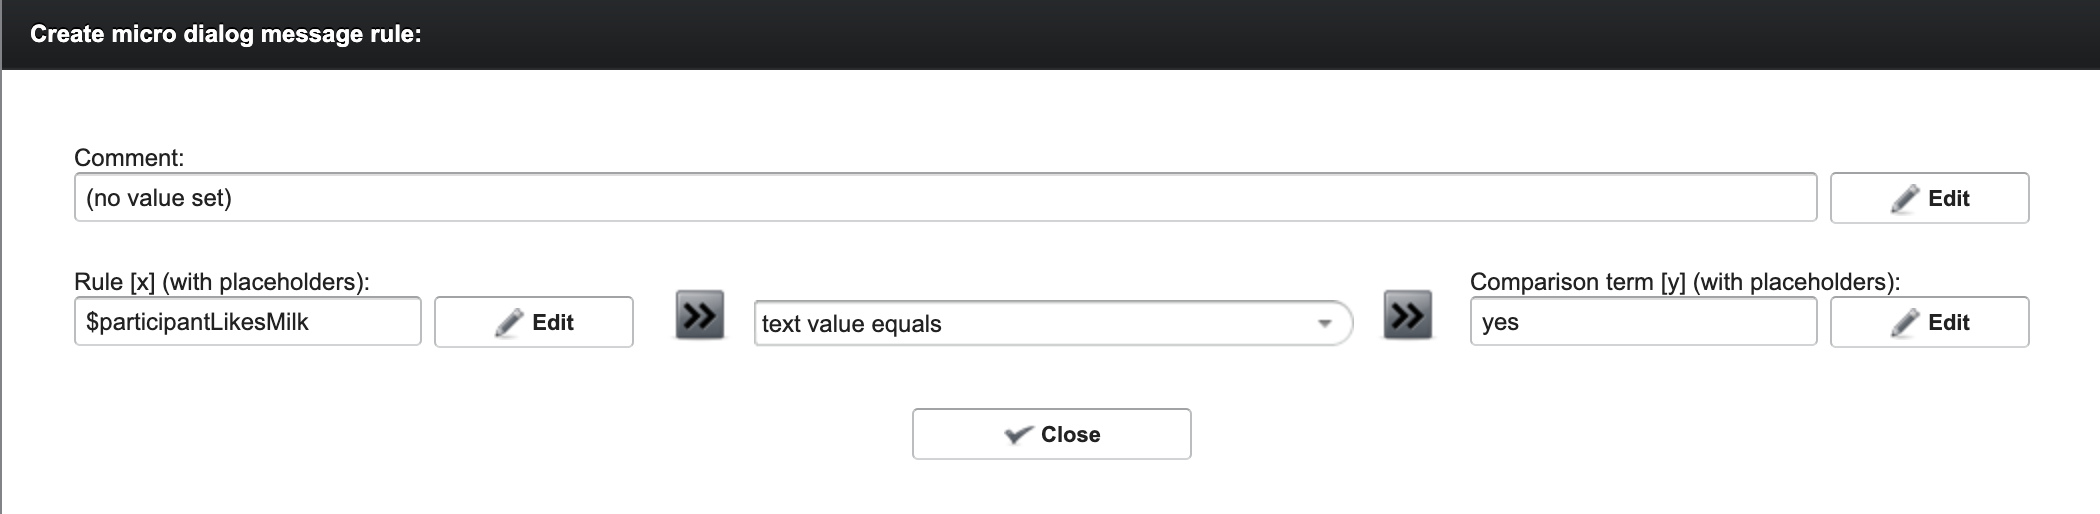Edit the Comparison term [y] value

[1929, 322]
